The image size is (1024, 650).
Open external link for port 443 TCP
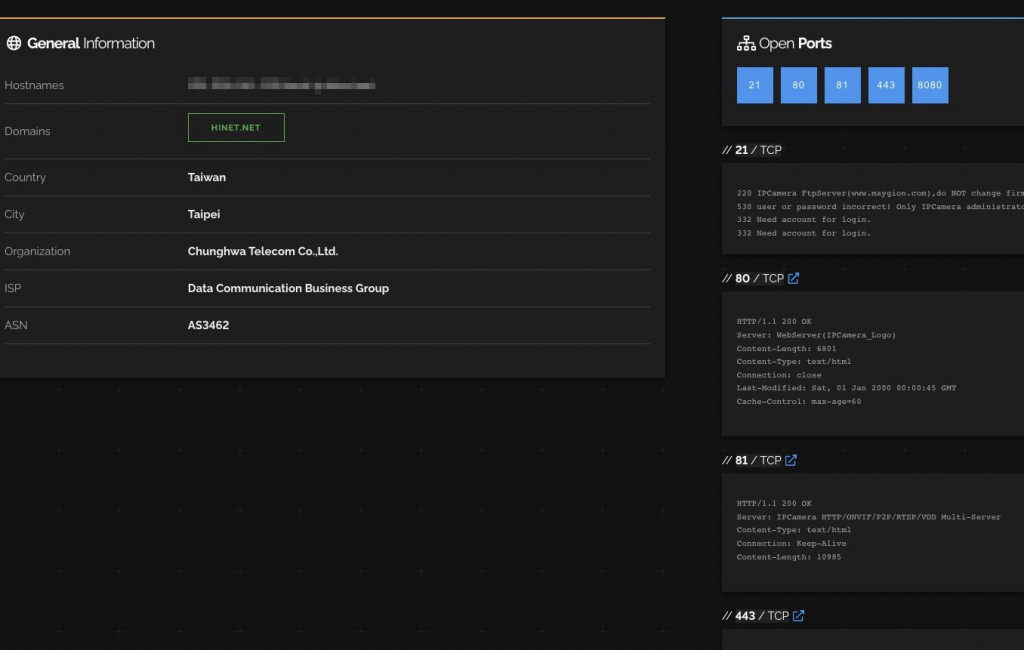(799, 616)
